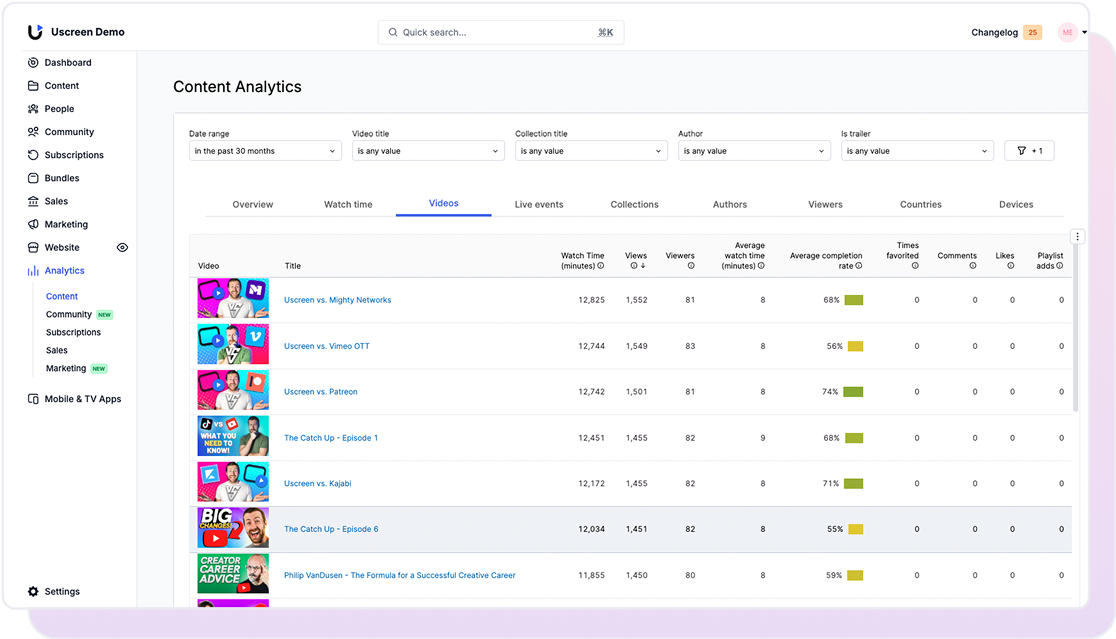Sort table by Views column header
Viewport: 1116px width, 639px height.
click(636, 260)
